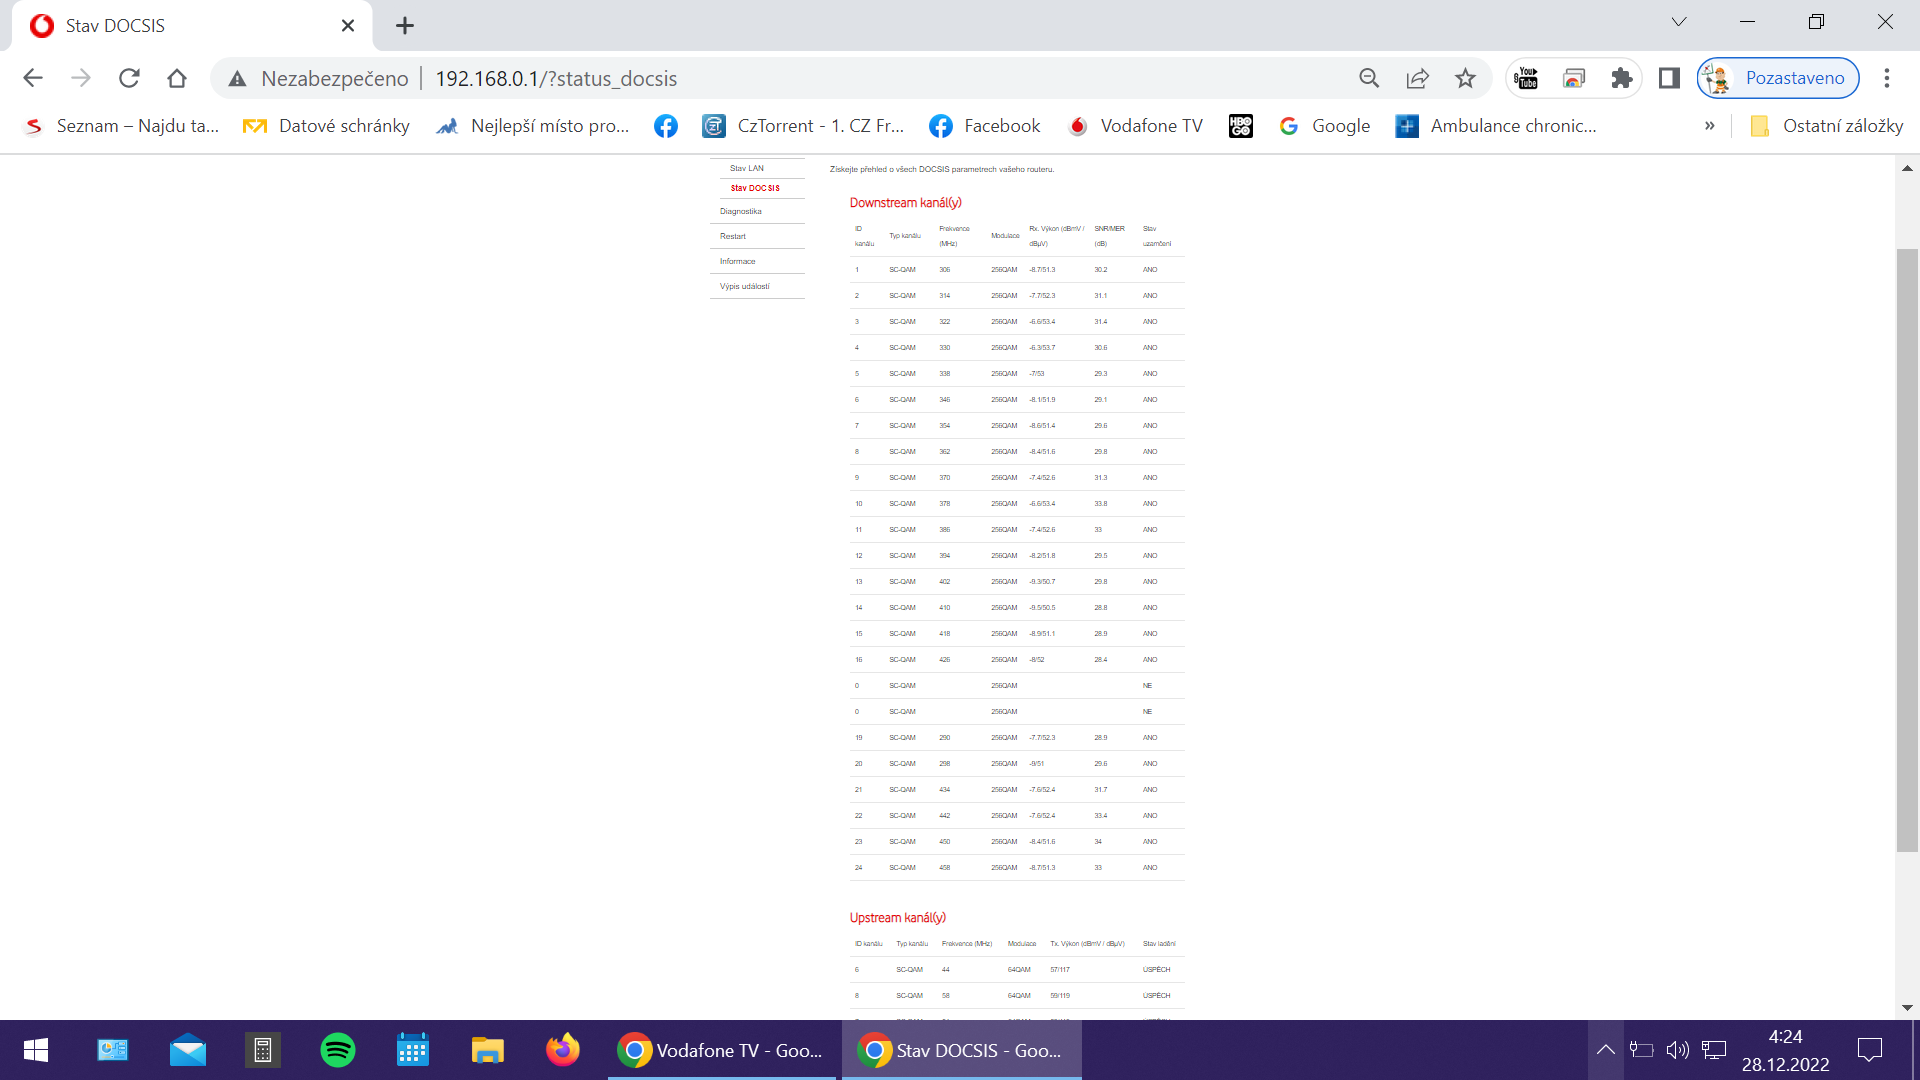Click the page reload icon
This screenshot has height=1080, width=1920.
[129, 78]
